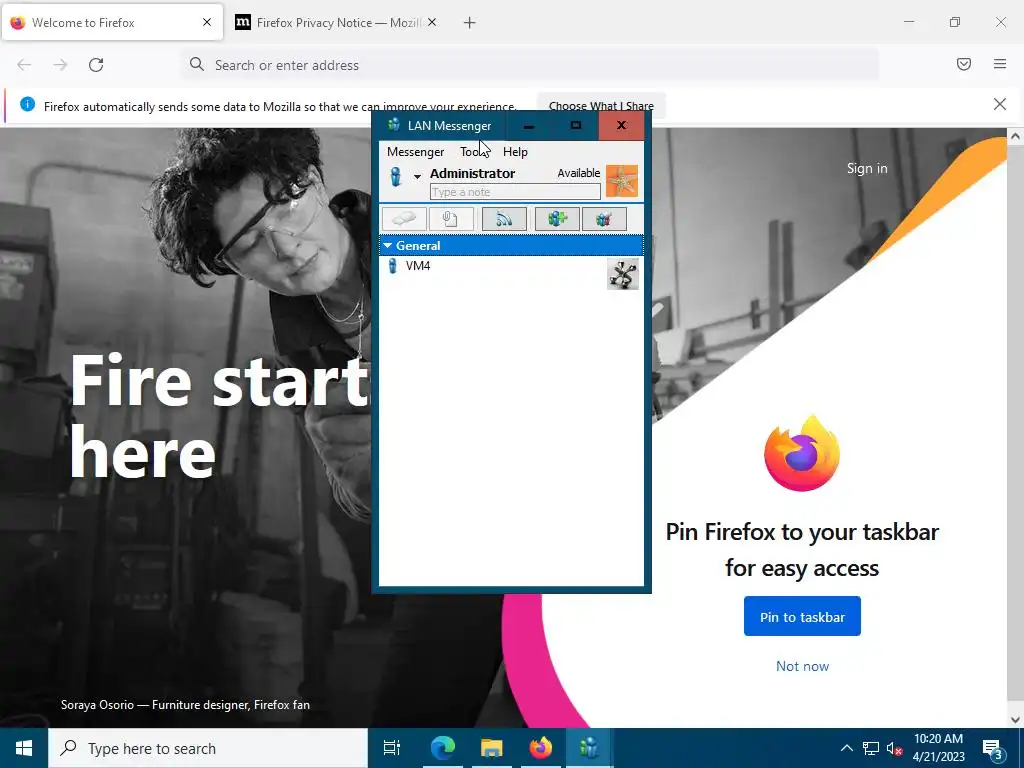Click the Send File paperclip button
The width and height of the screenshot is (1024, 768).
(451, 219)
